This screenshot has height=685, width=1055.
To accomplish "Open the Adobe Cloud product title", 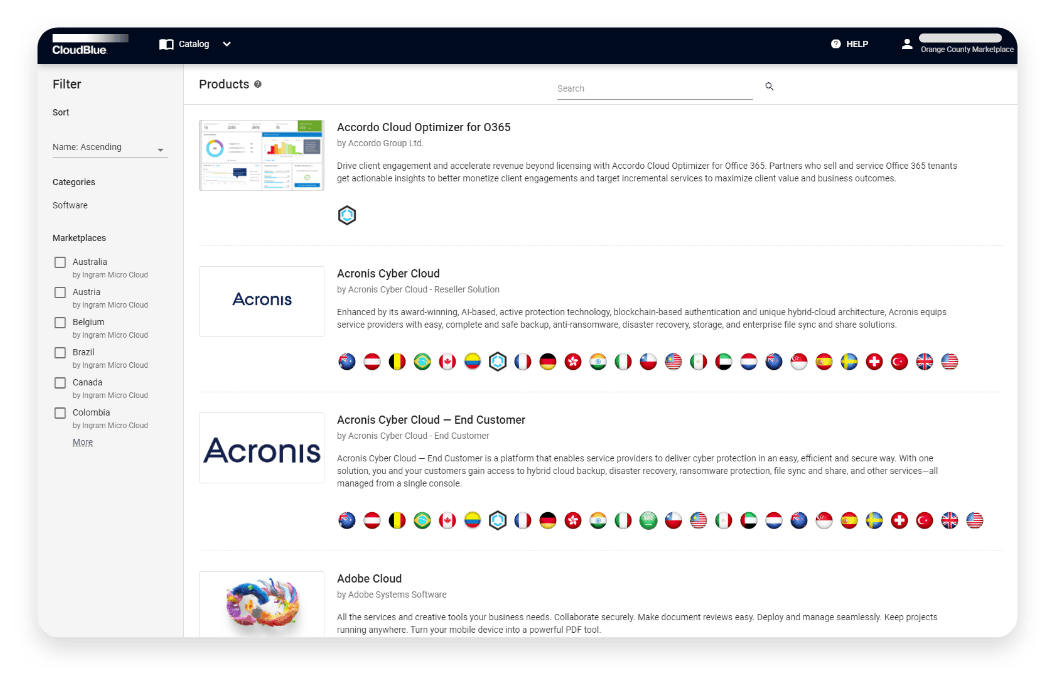I will 369,579.
